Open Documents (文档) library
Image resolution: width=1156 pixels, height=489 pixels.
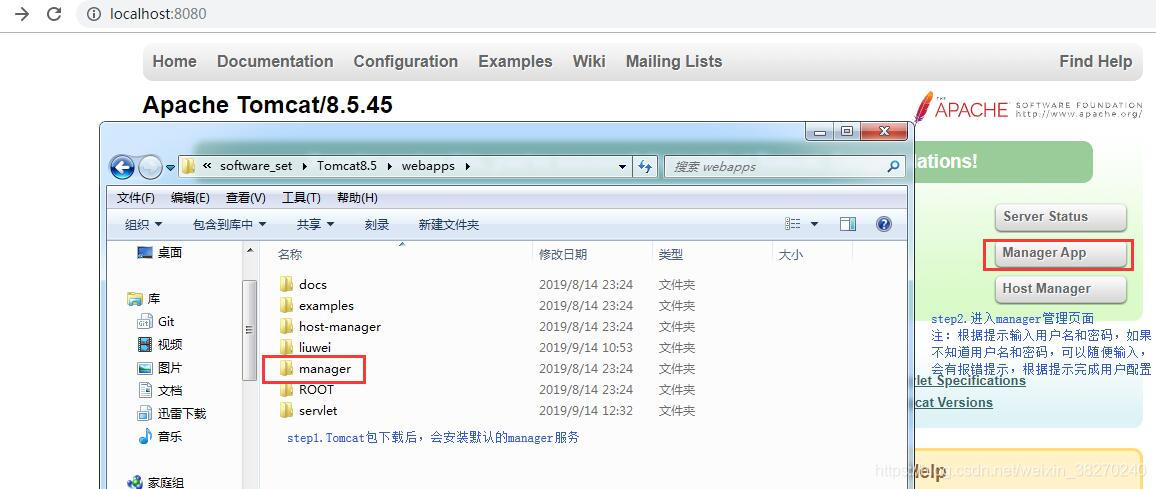(x=160, y=390)
